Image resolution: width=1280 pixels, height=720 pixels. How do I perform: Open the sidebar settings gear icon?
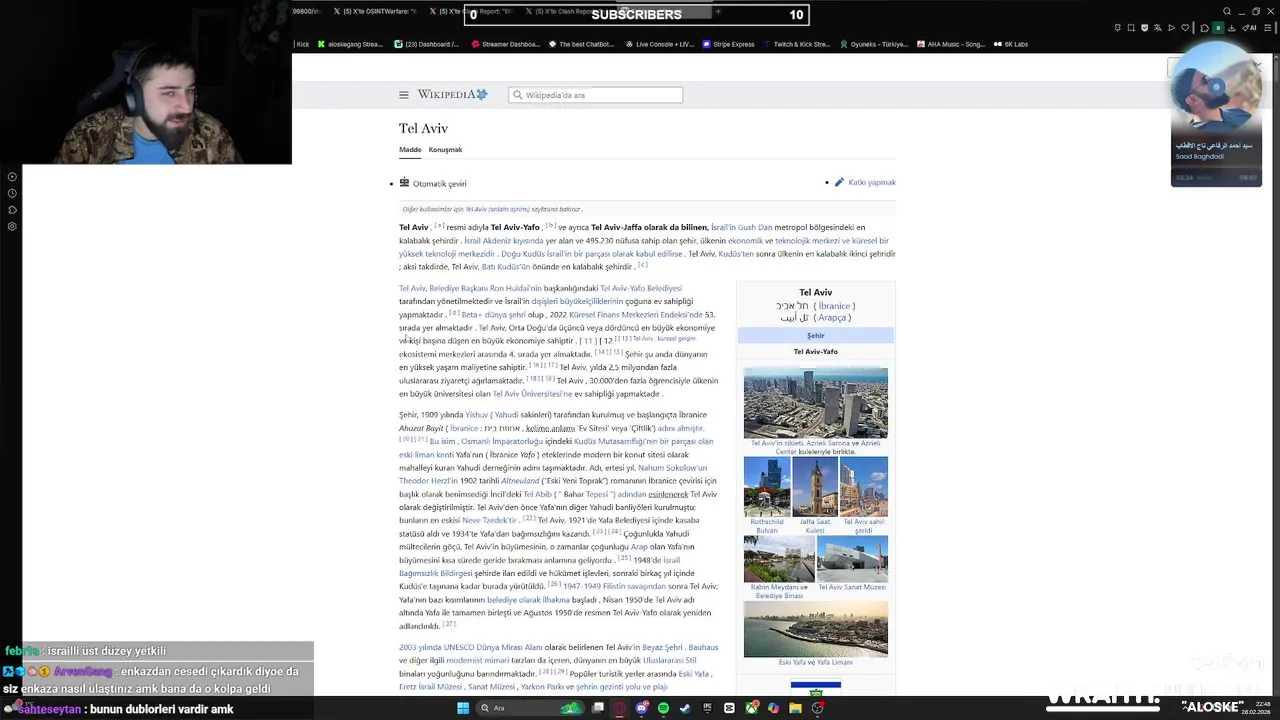(x=12, y=226)
